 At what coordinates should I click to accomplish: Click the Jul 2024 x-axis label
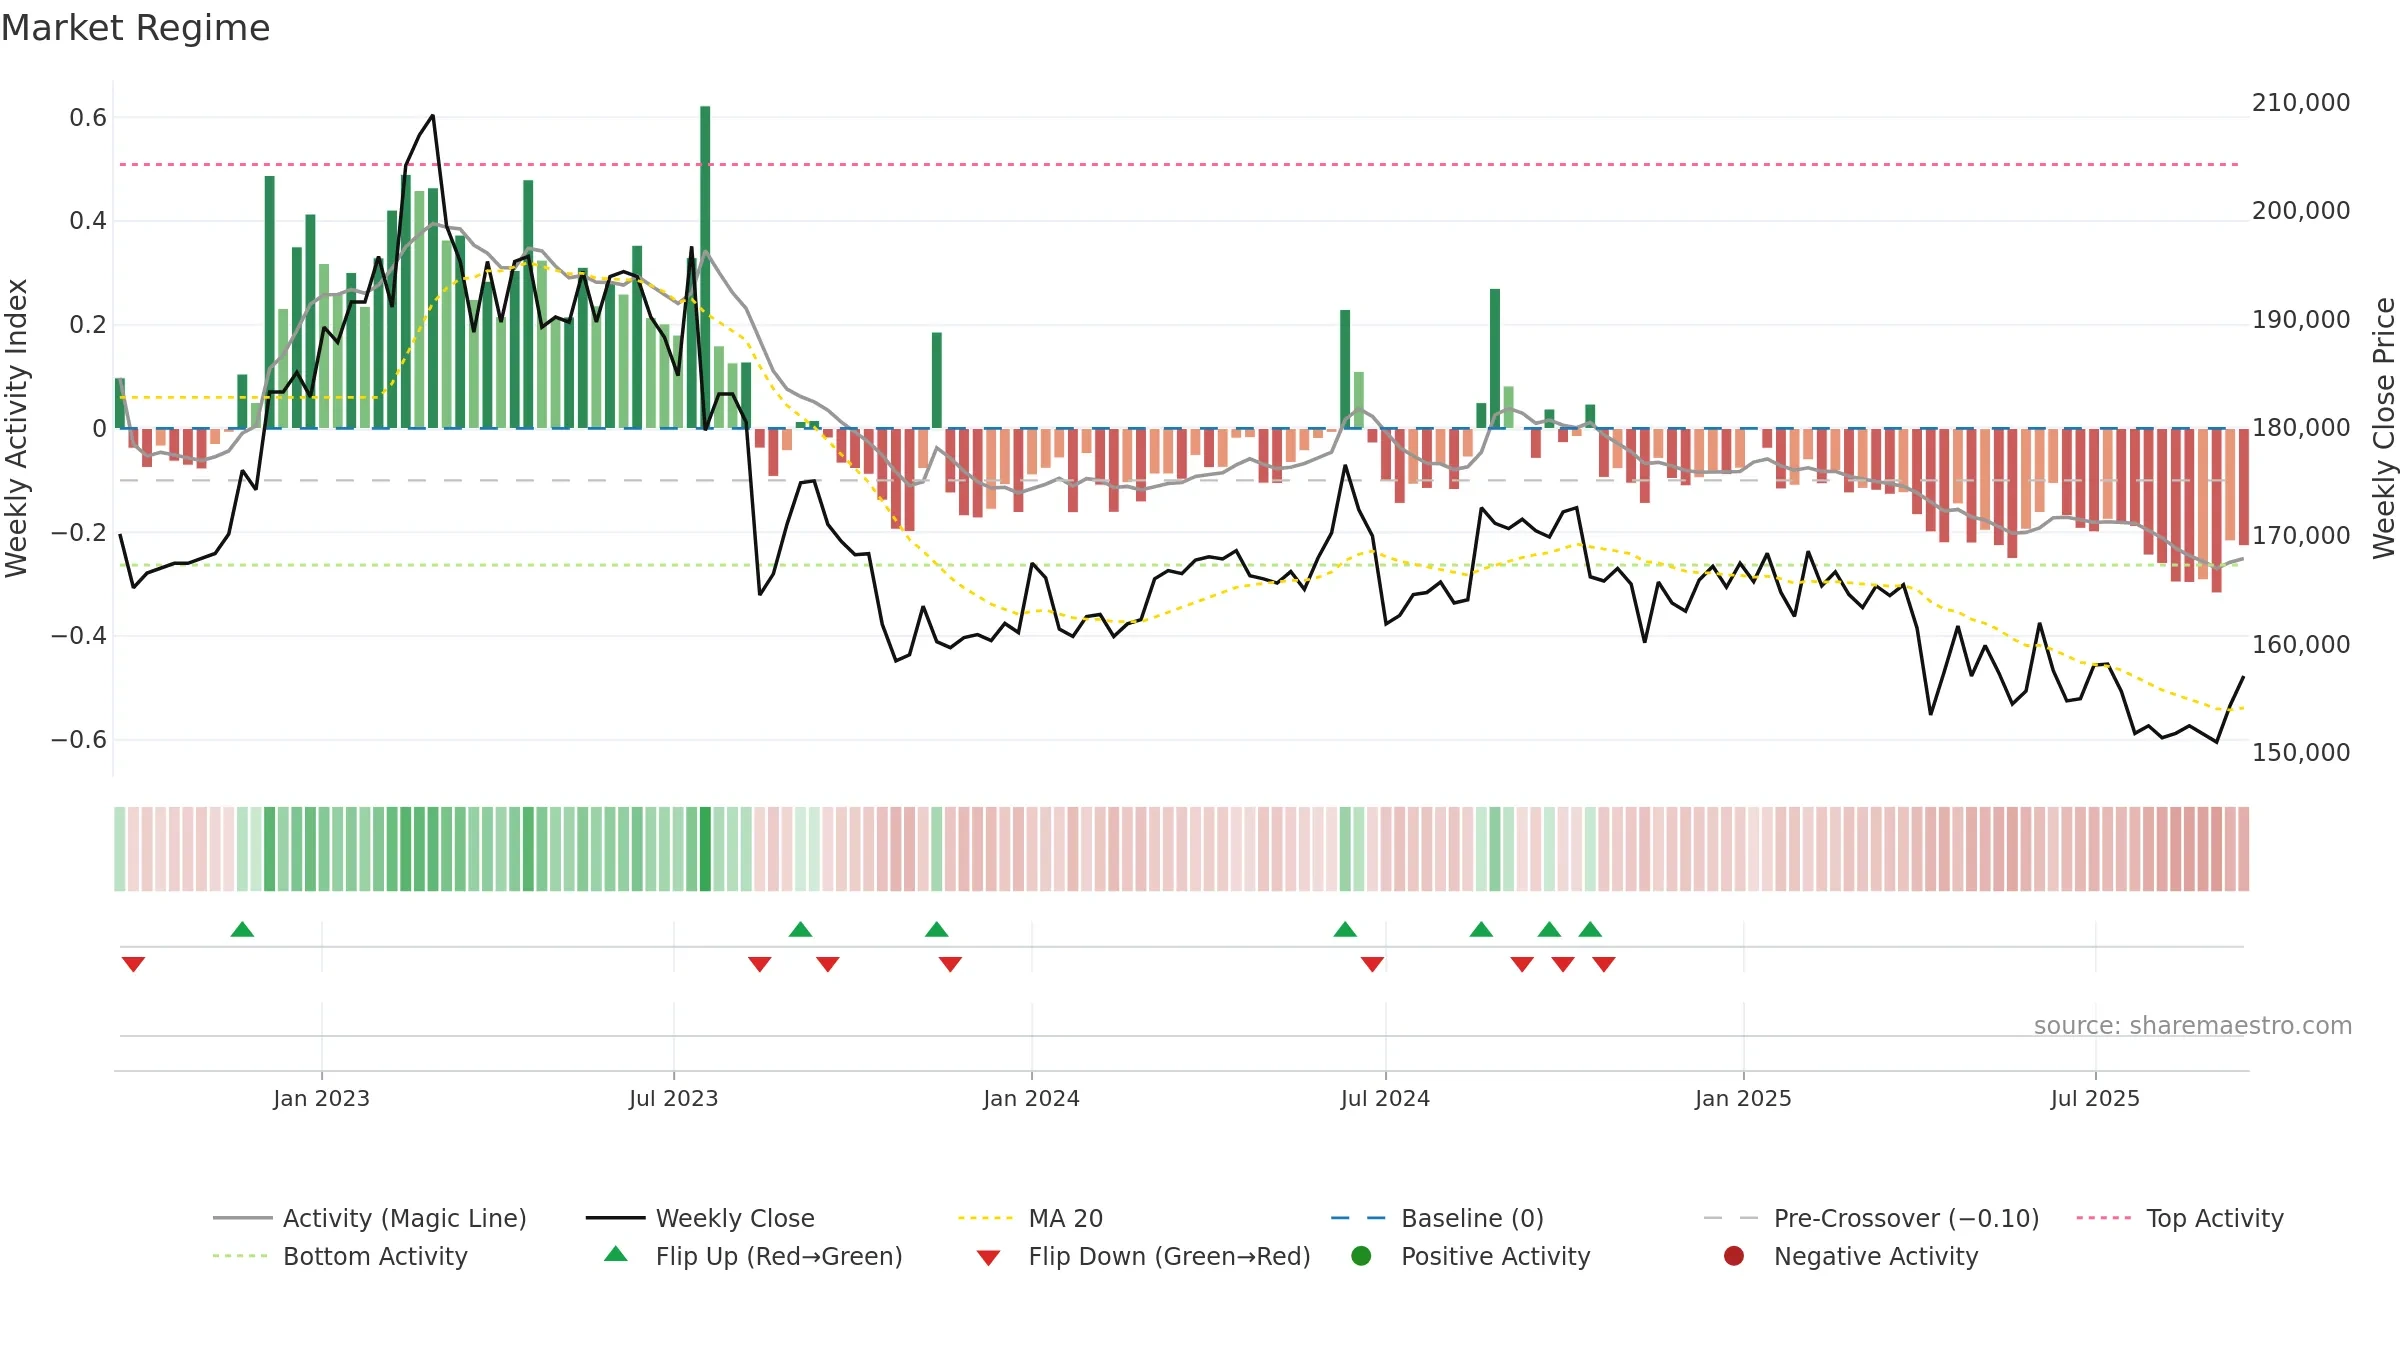(1385, 1099)
